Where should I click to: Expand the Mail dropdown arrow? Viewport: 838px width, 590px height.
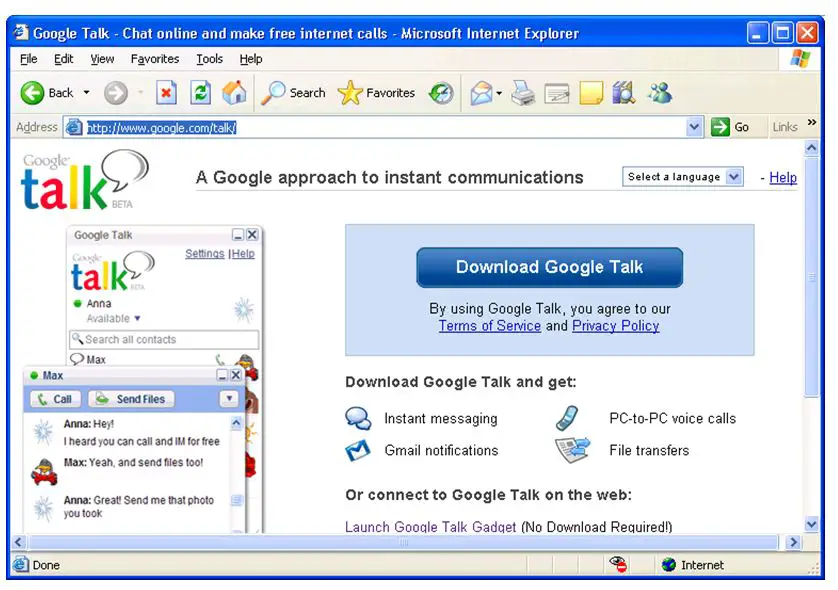coord(499,93)
